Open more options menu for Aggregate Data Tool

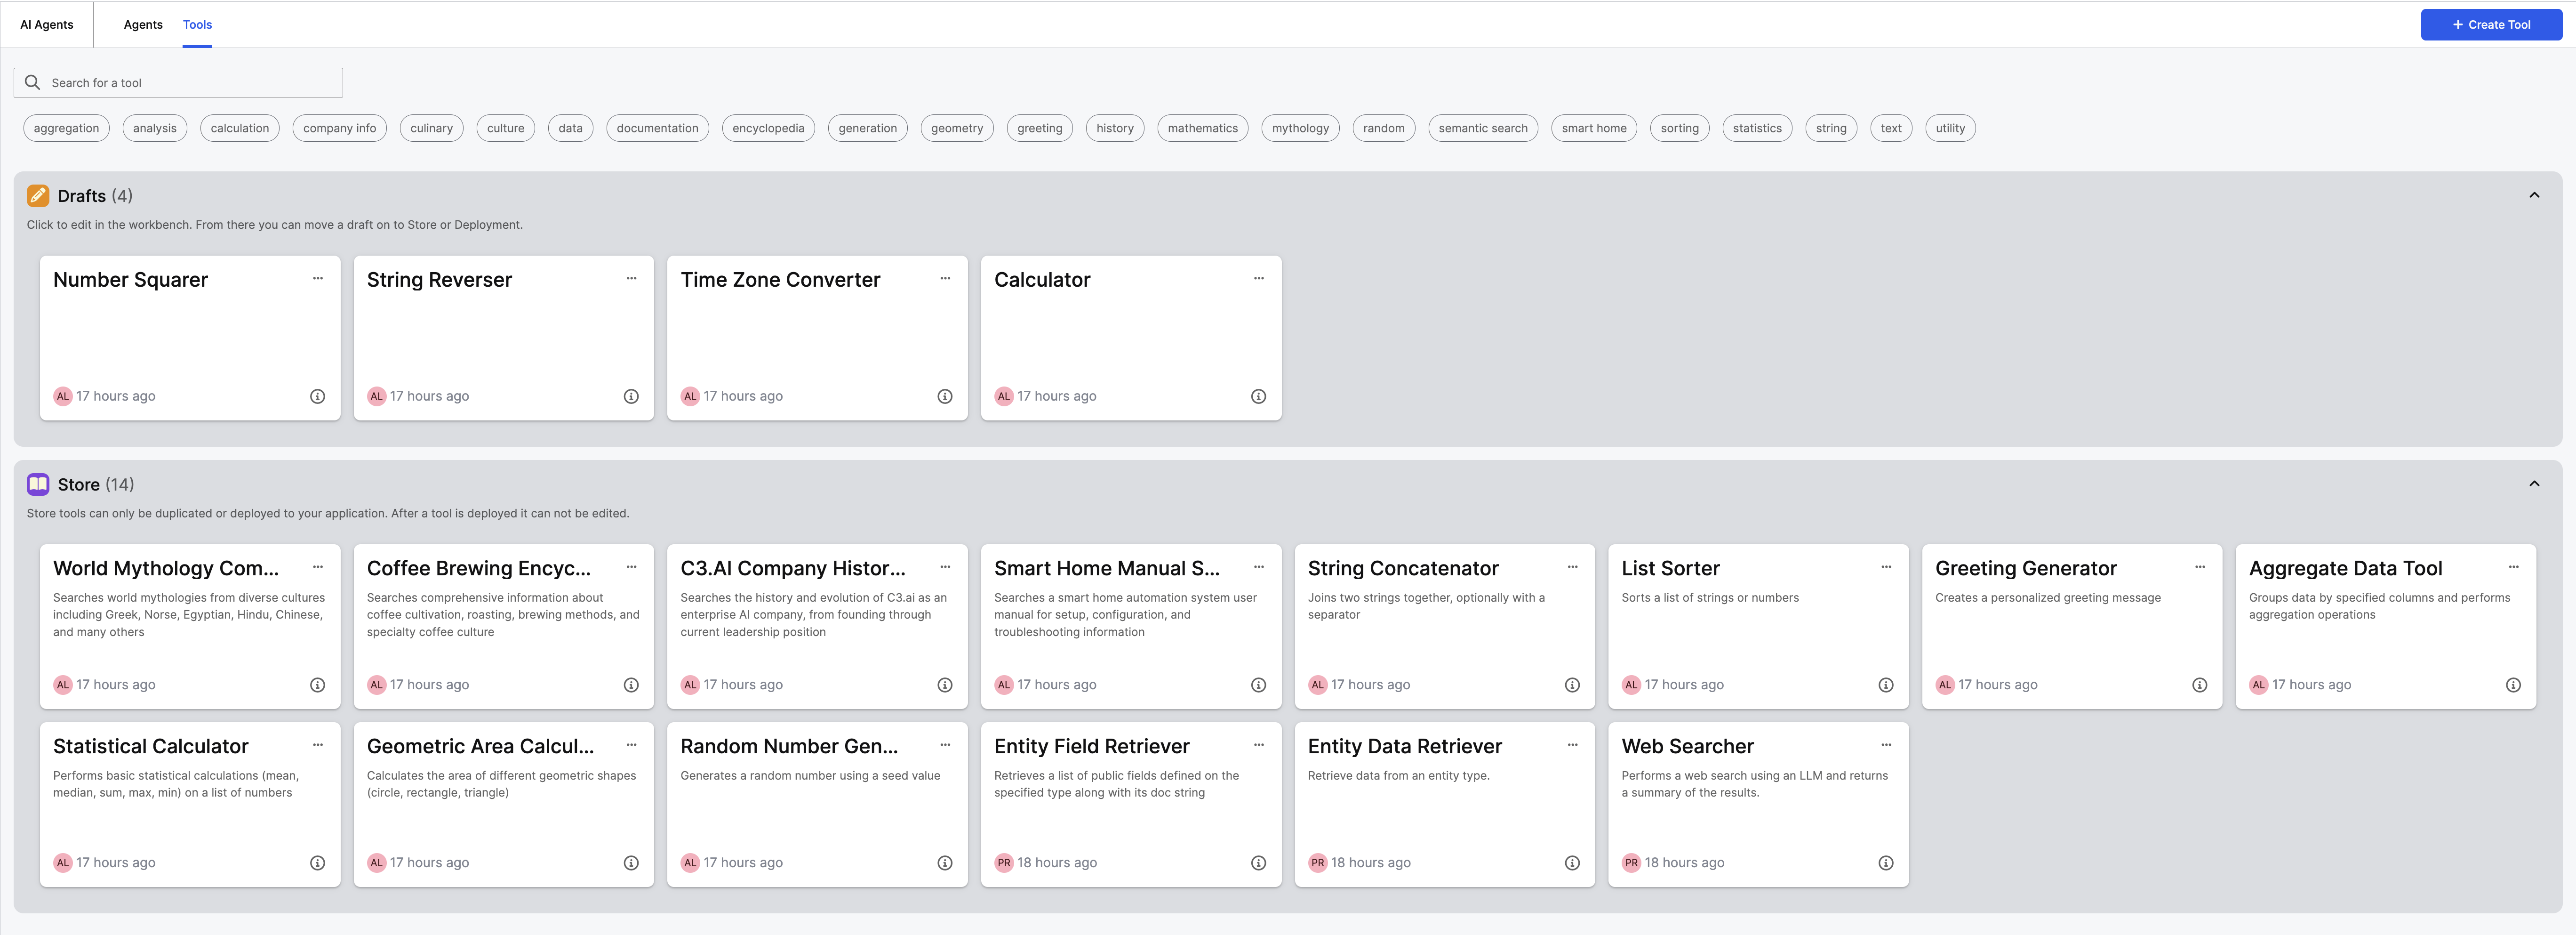2513,567
